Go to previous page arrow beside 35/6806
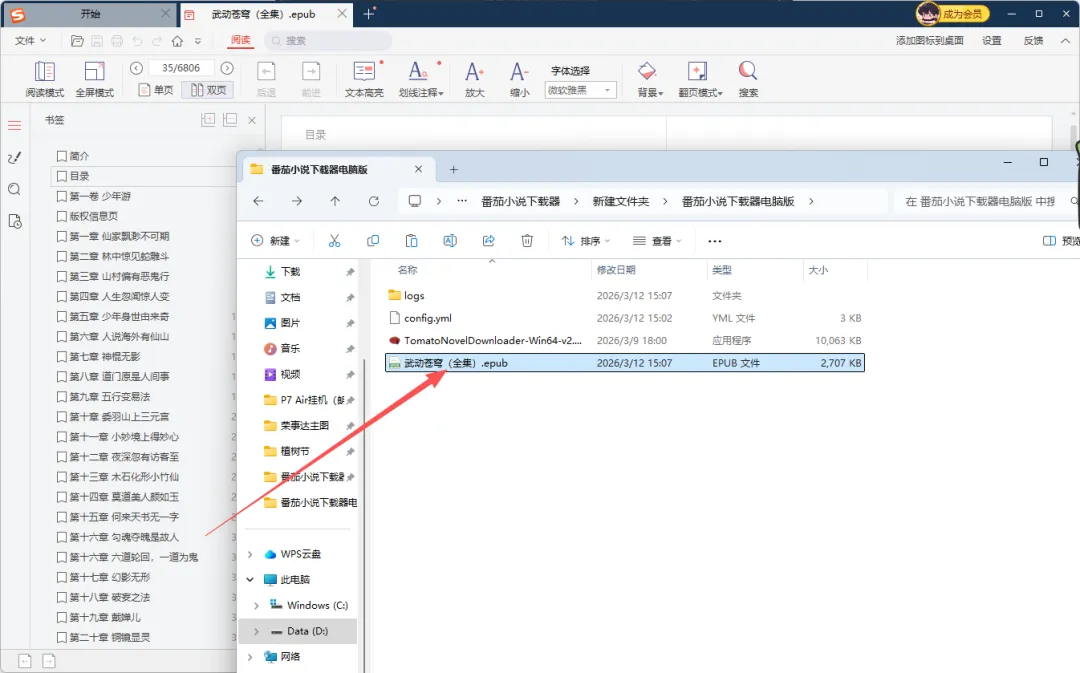1080x673 pixels. [x=136, y=68]
